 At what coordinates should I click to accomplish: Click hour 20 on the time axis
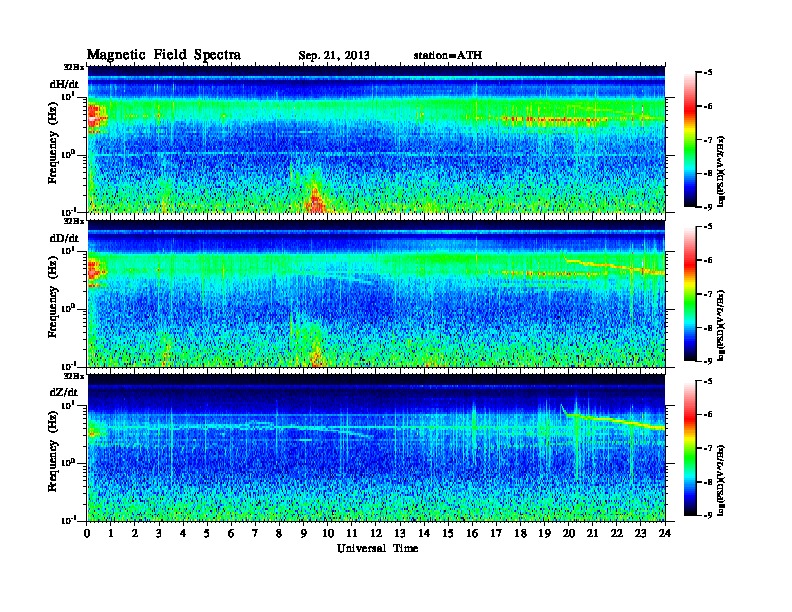pos(569,533)
